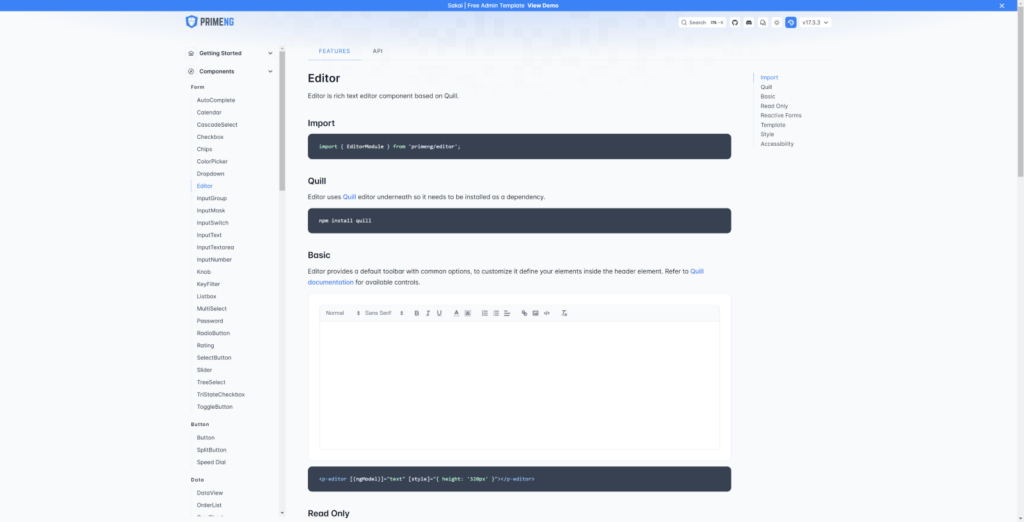Viewport: 1024px width, 522px height.
Task: Insert a link using the editor toolbar
Action: point(524,314)
